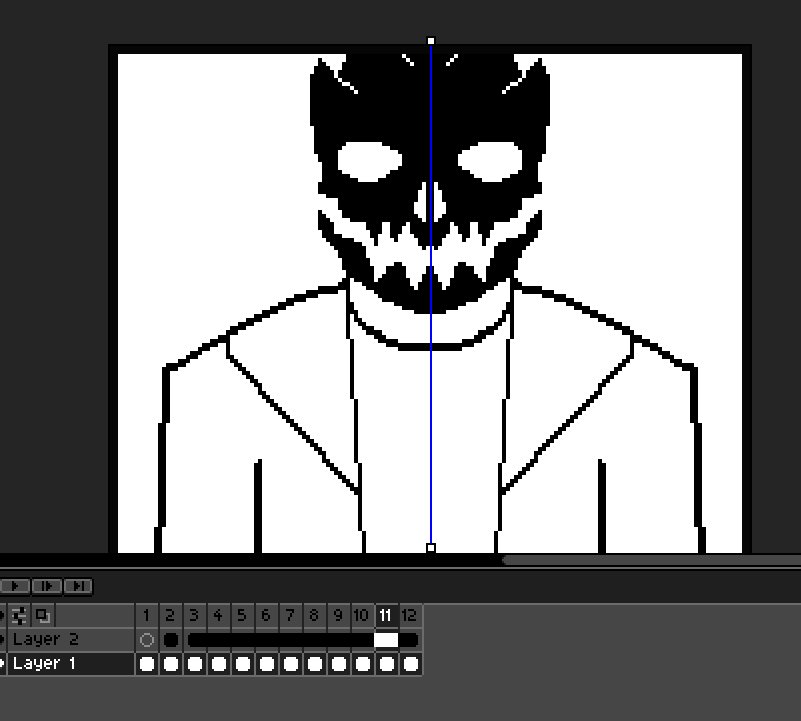Screen dimensions: 801x721
Task: Click the highlighted frame 11 header
Action: [x=386, y=615]
